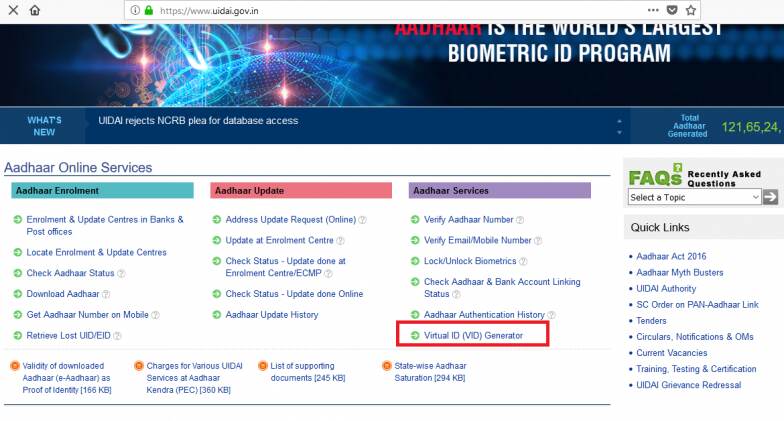784x421 pixels.
Task: Click the Aadhaar Update section header
Action: [301, 190]
